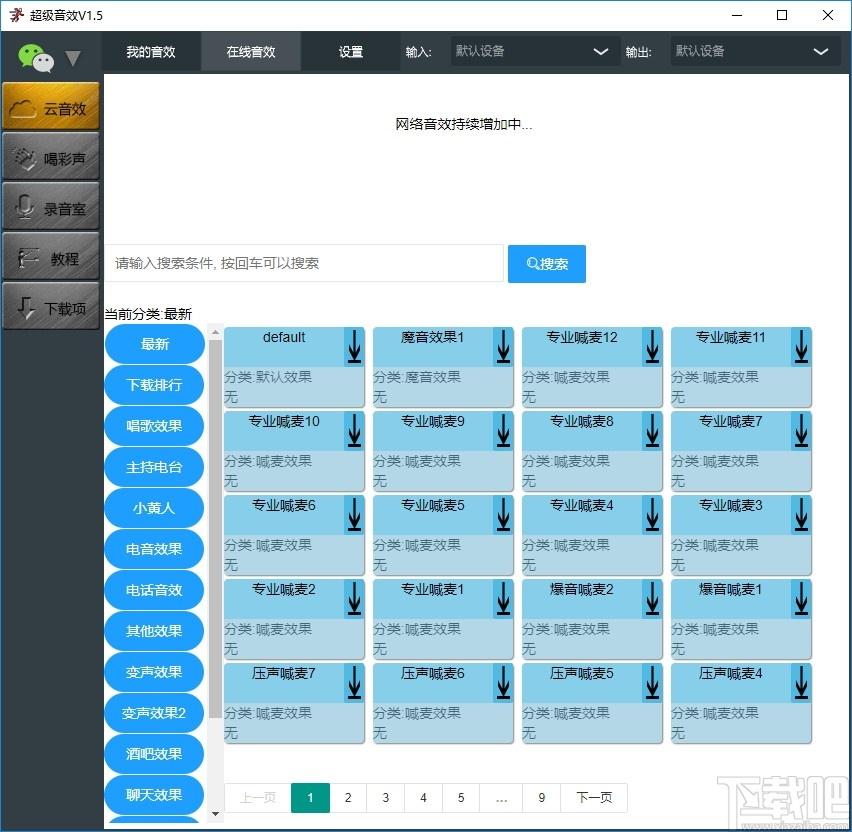This screenshot has height=832, width=852.
Task: Go to page 5
Action: pos(461,798)
